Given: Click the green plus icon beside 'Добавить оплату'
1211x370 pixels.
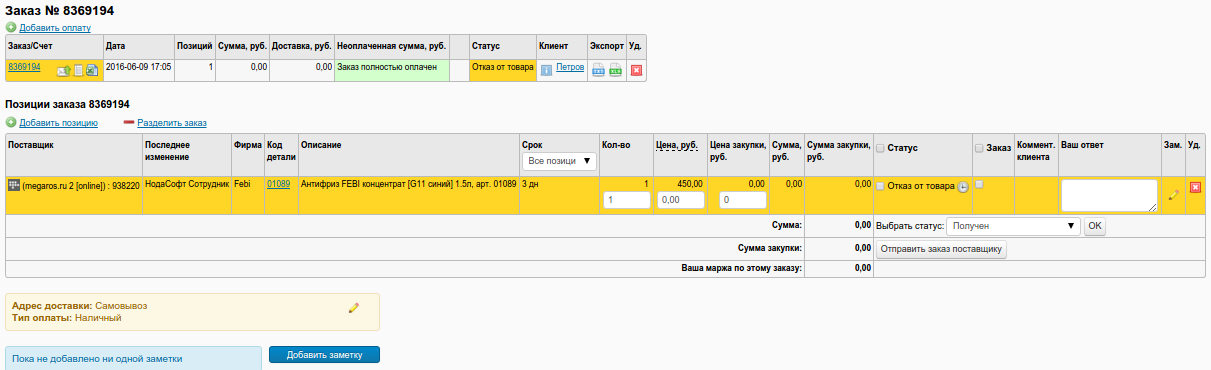Looking at the screenshot, I should [11, 27].
